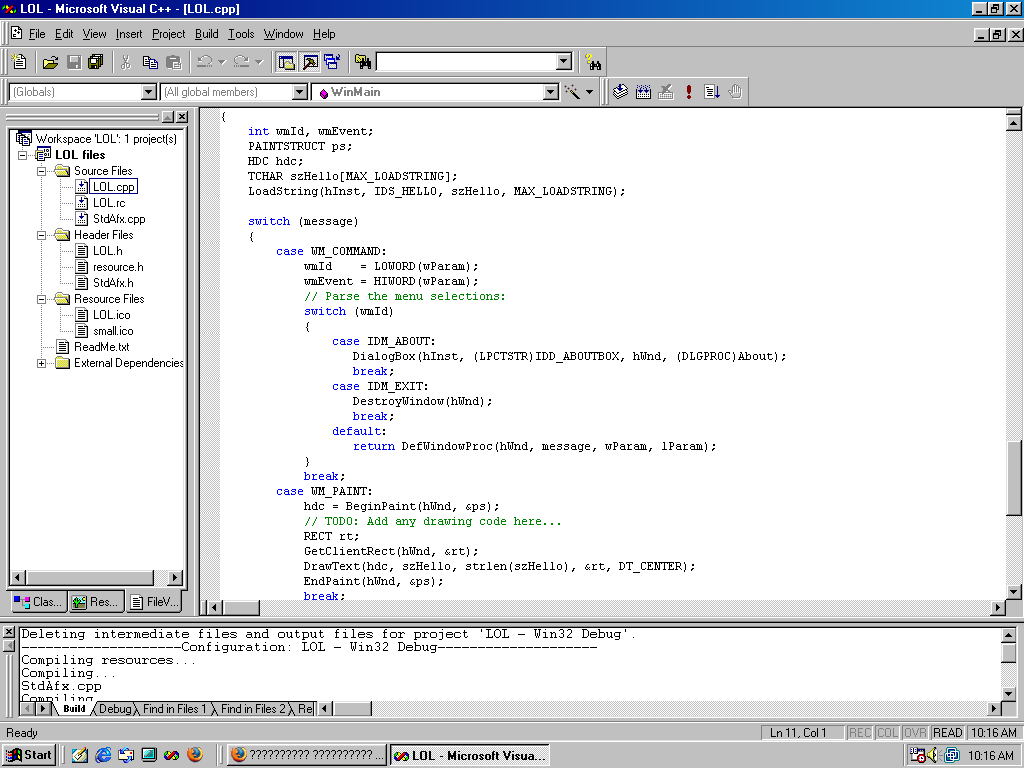Insert breakpoint using the hand icon

735,92
